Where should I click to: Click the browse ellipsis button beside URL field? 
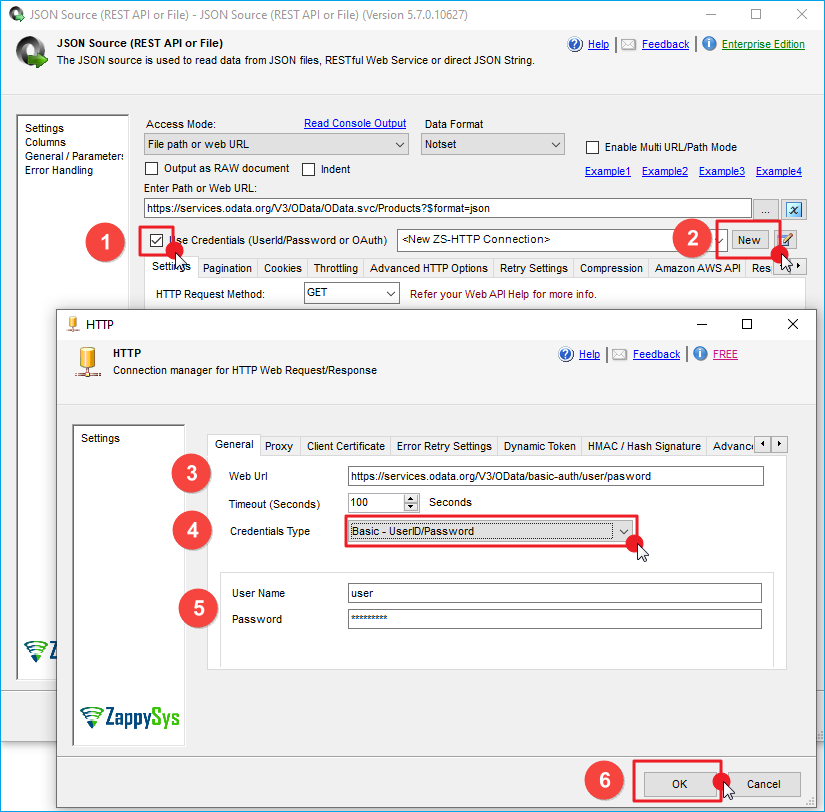[x=767, y=209]
